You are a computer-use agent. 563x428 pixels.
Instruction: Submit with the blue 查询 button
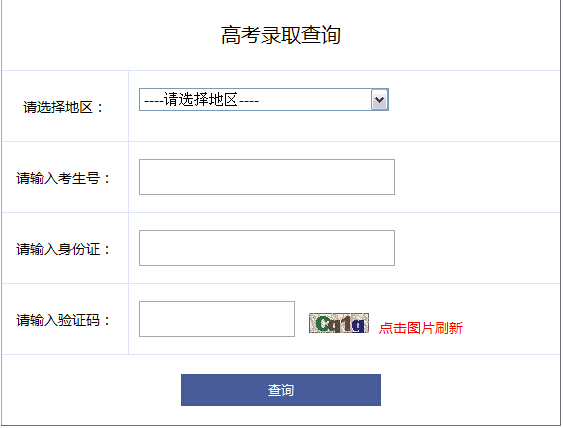(x=281, y=390)
